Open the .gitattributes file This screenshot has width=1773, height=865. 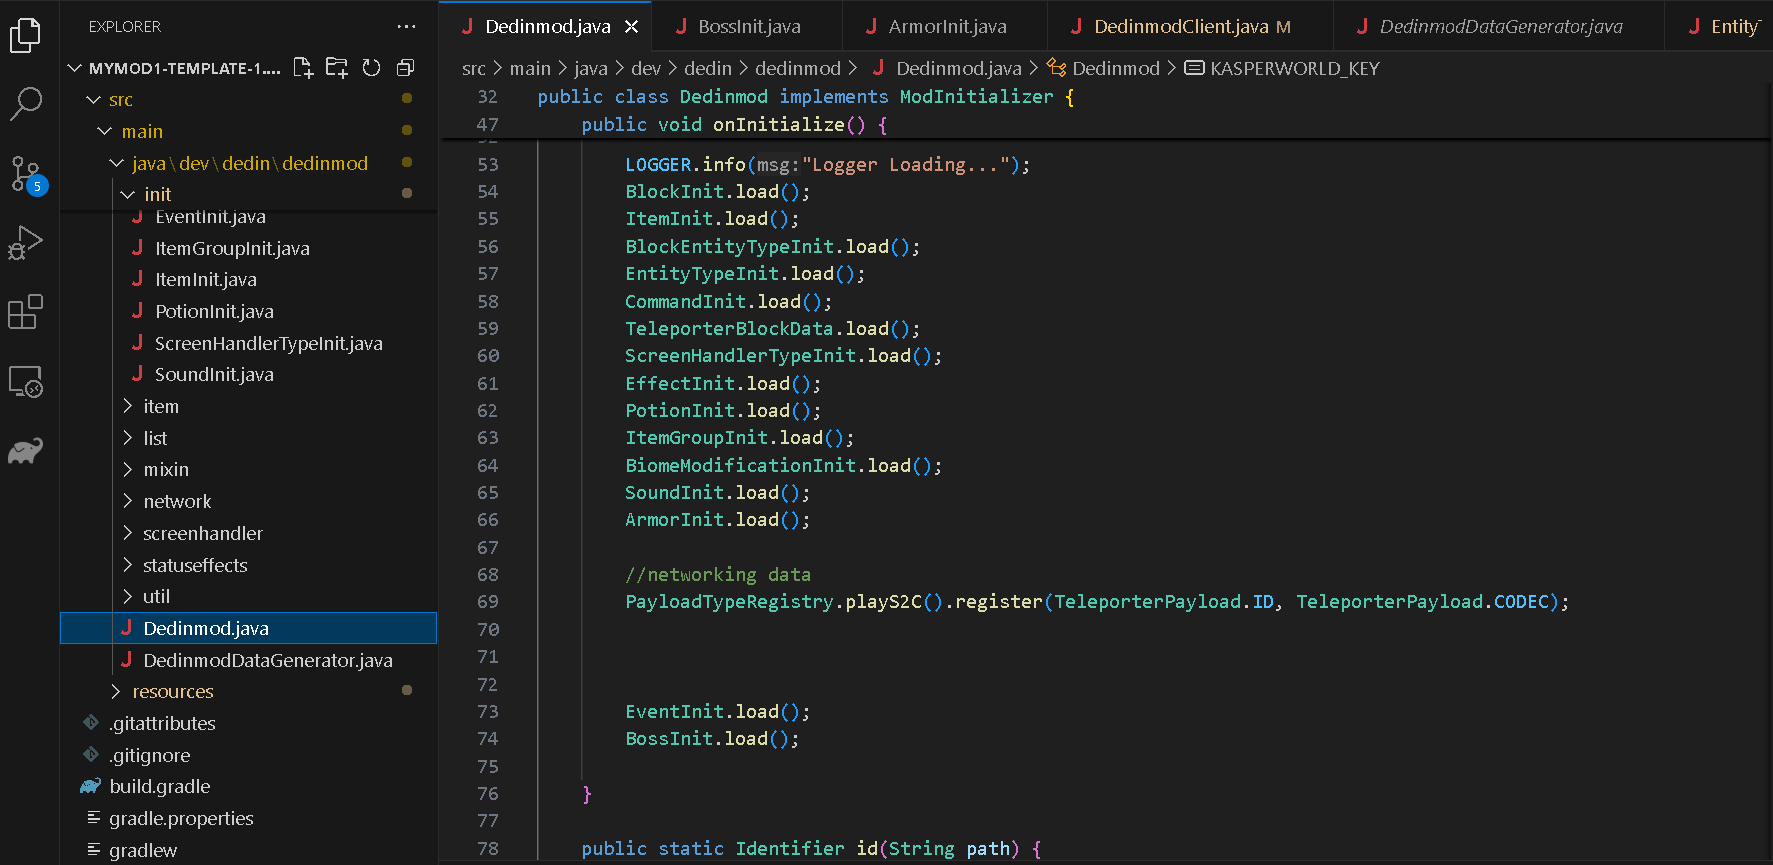[162, 723]
